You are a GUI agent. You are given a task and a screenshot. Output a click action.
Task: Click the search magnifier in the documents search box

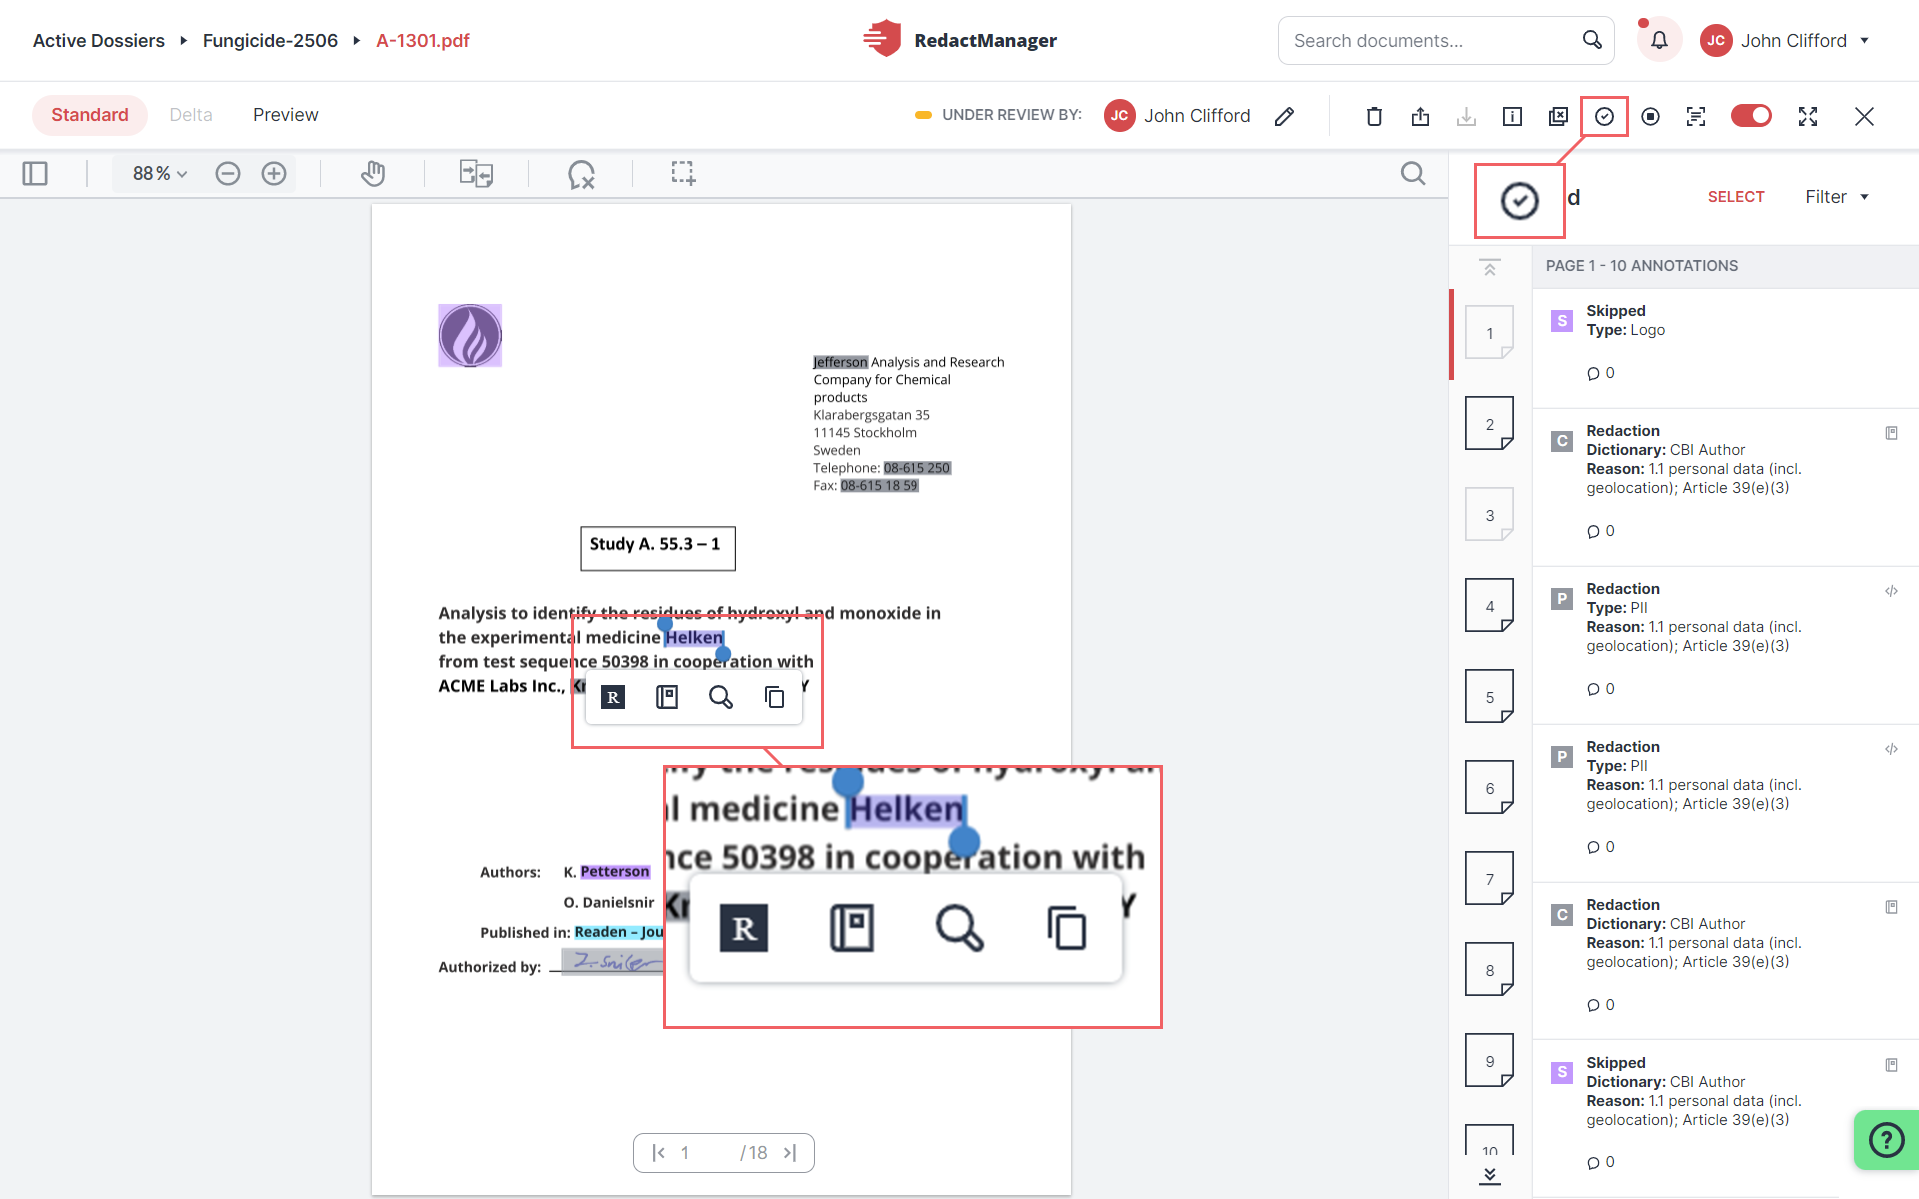pyautogui.click(x=1592, y=40)
